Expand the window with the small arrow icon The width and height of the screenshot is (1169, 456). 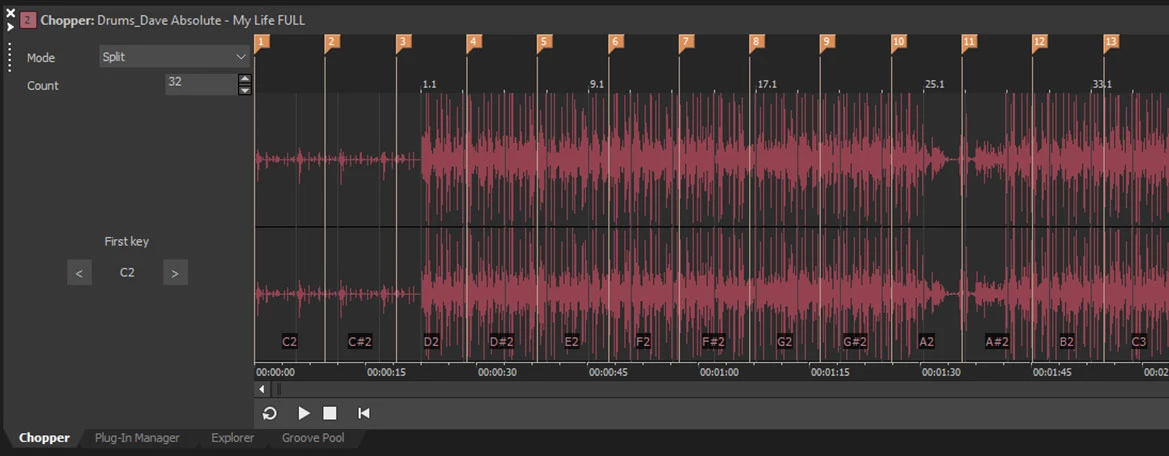[10, 27]
